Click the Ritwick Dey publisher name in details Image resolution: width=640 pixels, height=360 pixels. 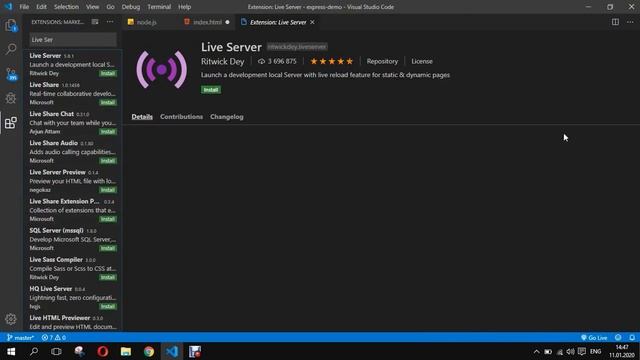tap(222, 62)
